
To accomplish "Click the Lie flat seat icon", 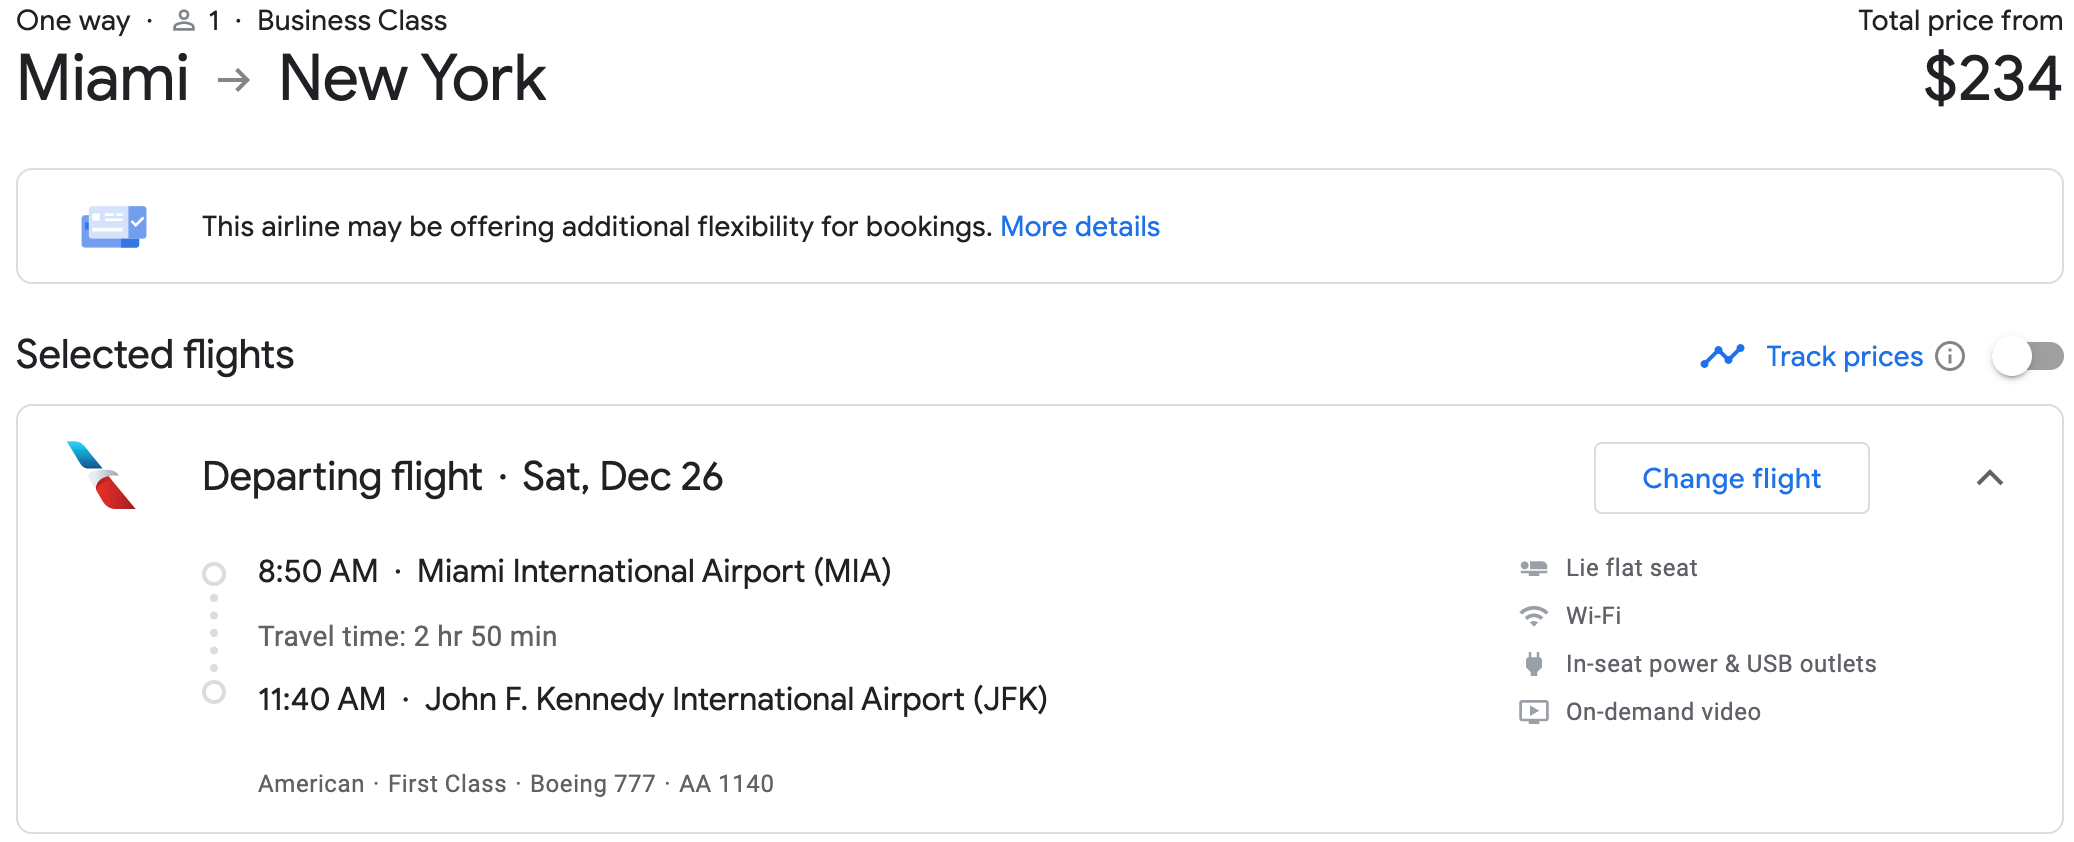I will (1533, 568).
